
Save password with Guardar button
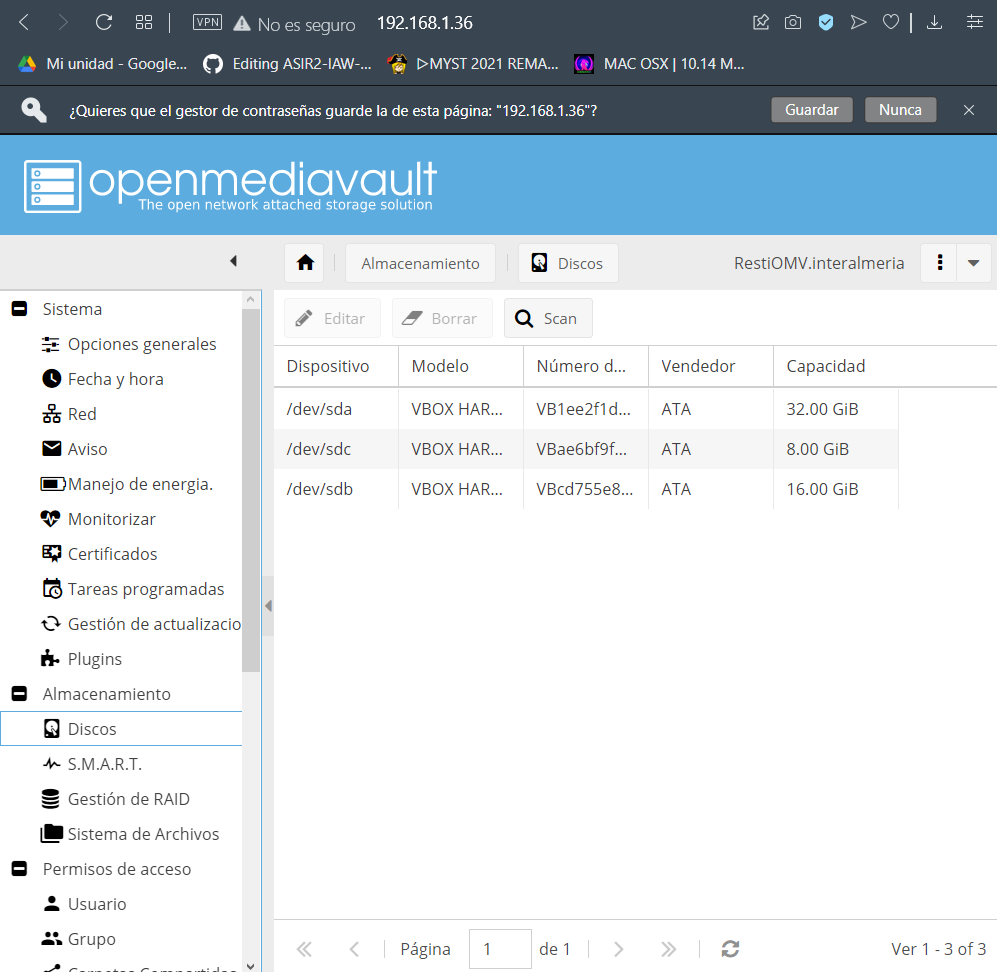811,110
